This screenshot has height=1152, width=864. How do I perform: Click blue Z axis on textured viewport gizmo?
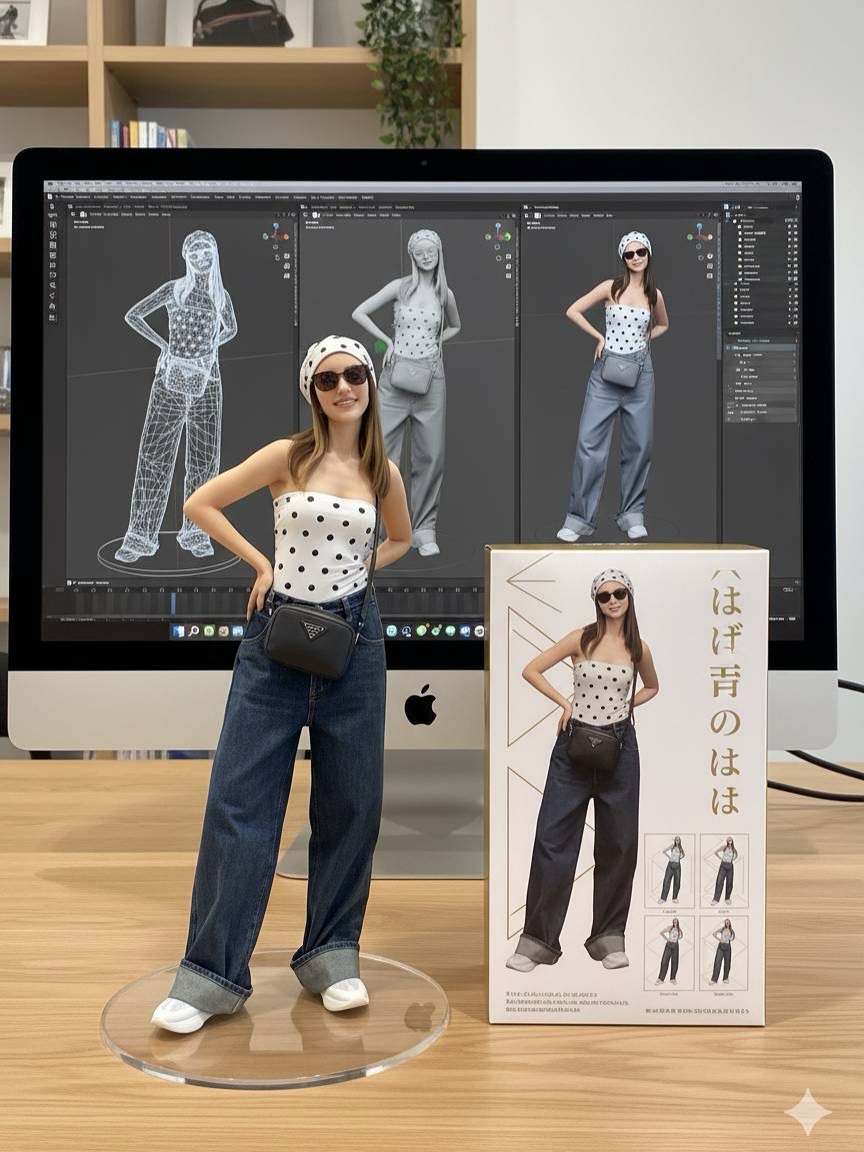[699, 226]
